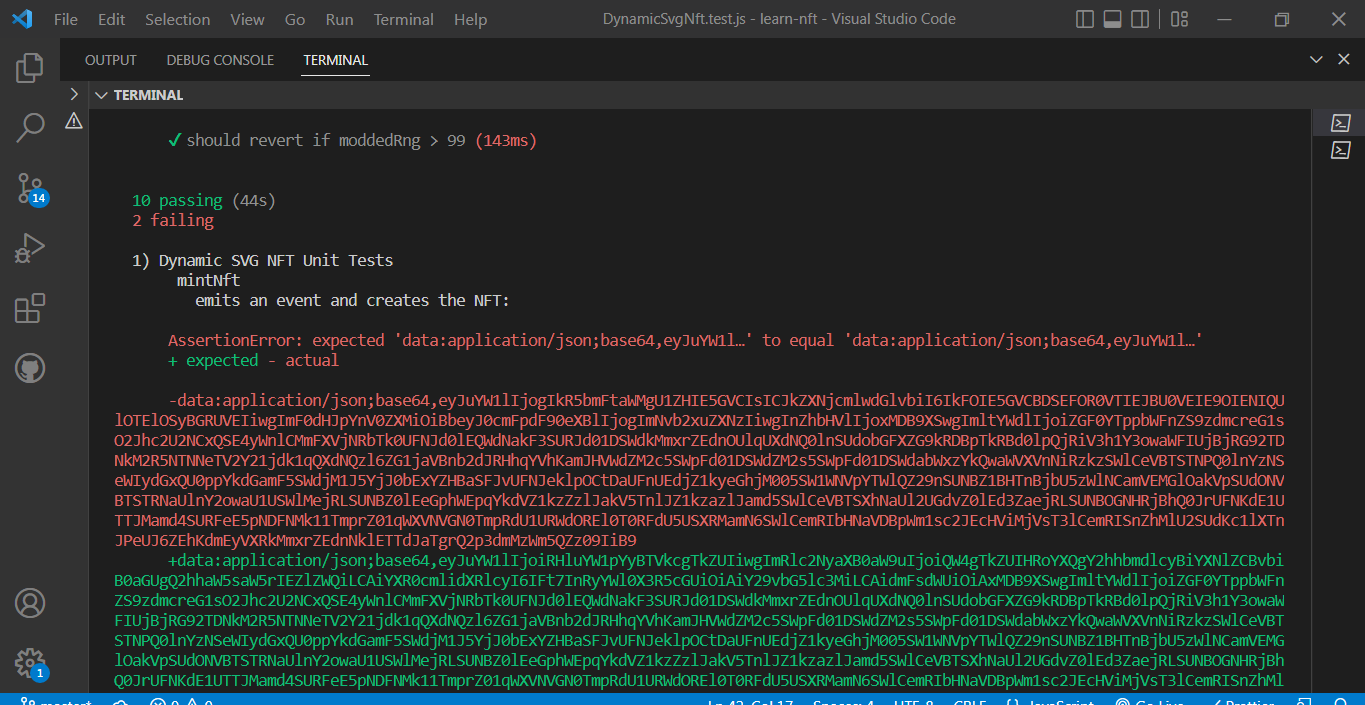
Task: Open the View menu
Action: tap(247, 19)
